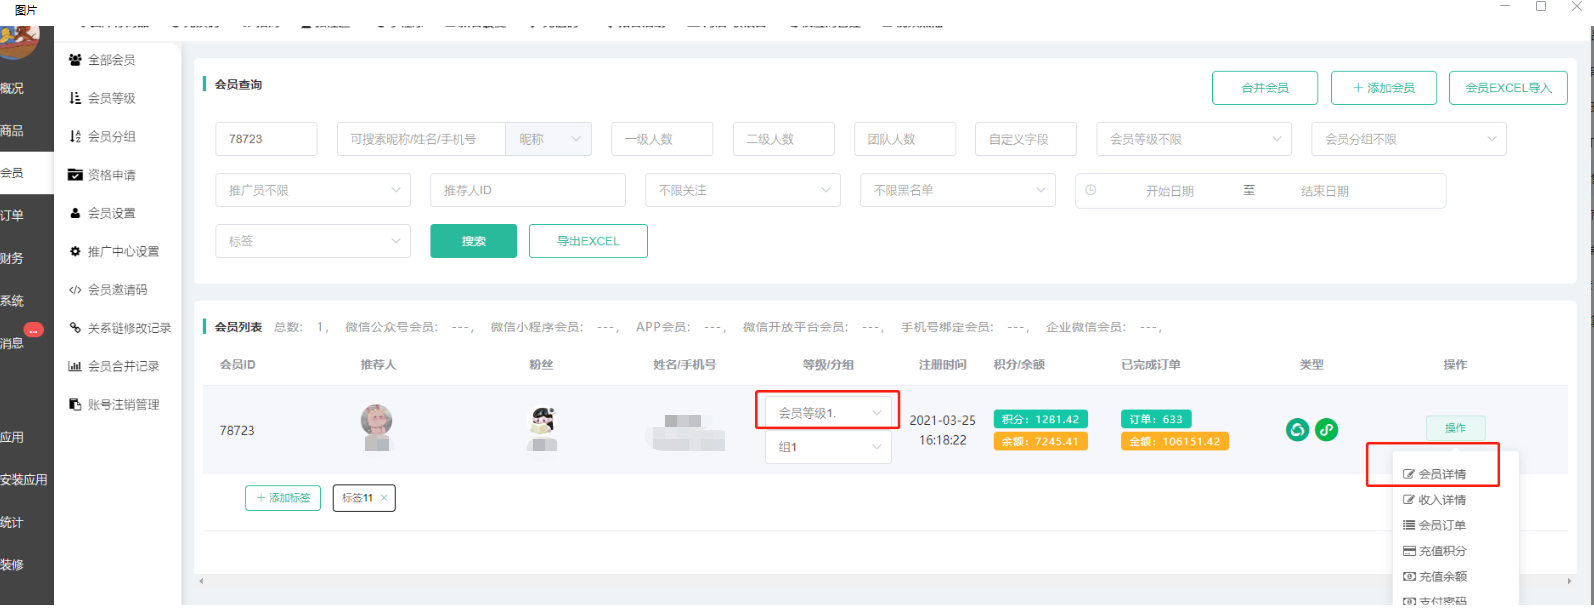Open 会员邀请码 sidebar entry
The image size is (1594, 608).
click(117, 290)
